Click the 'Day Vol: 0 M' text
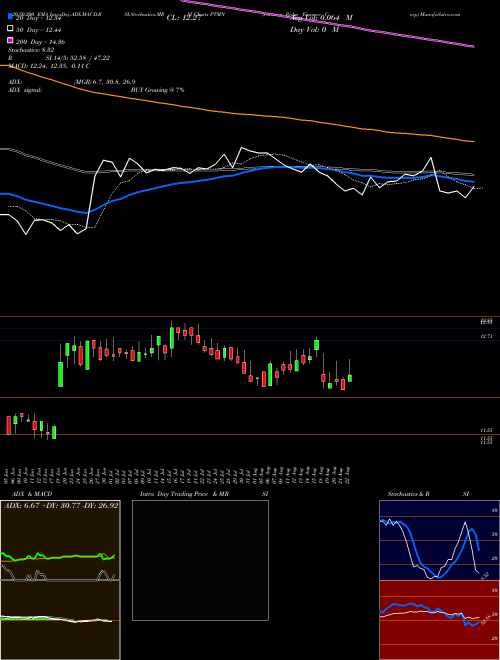 point(314,30)
